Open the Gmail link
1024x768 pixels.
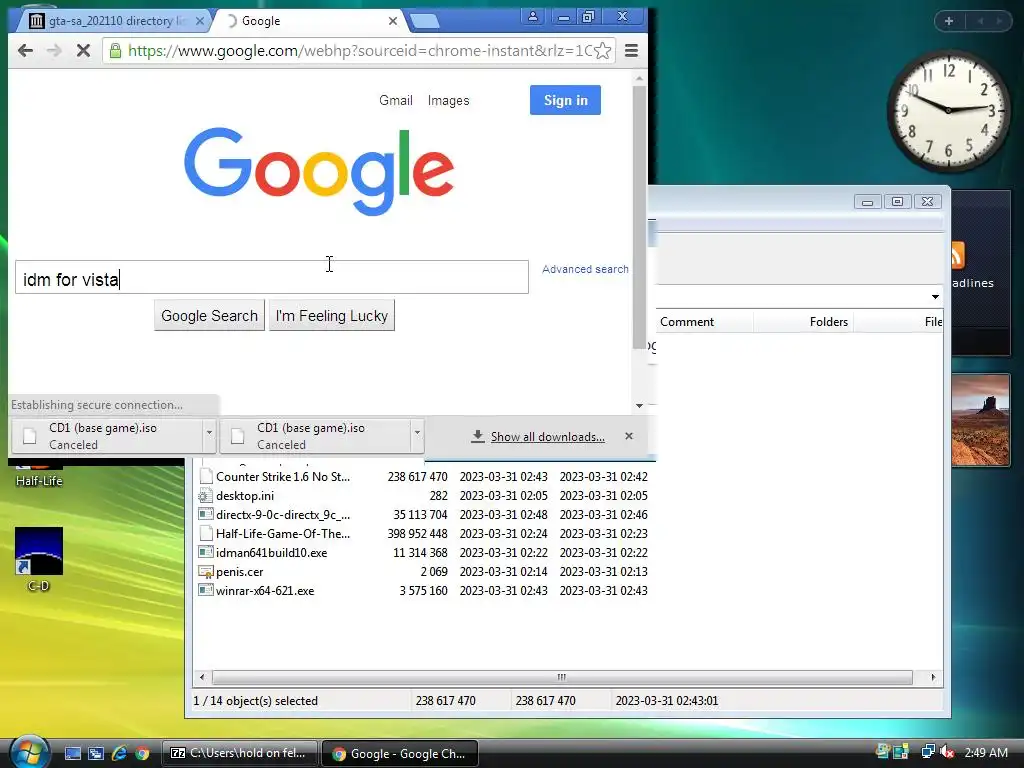[396, 101]
